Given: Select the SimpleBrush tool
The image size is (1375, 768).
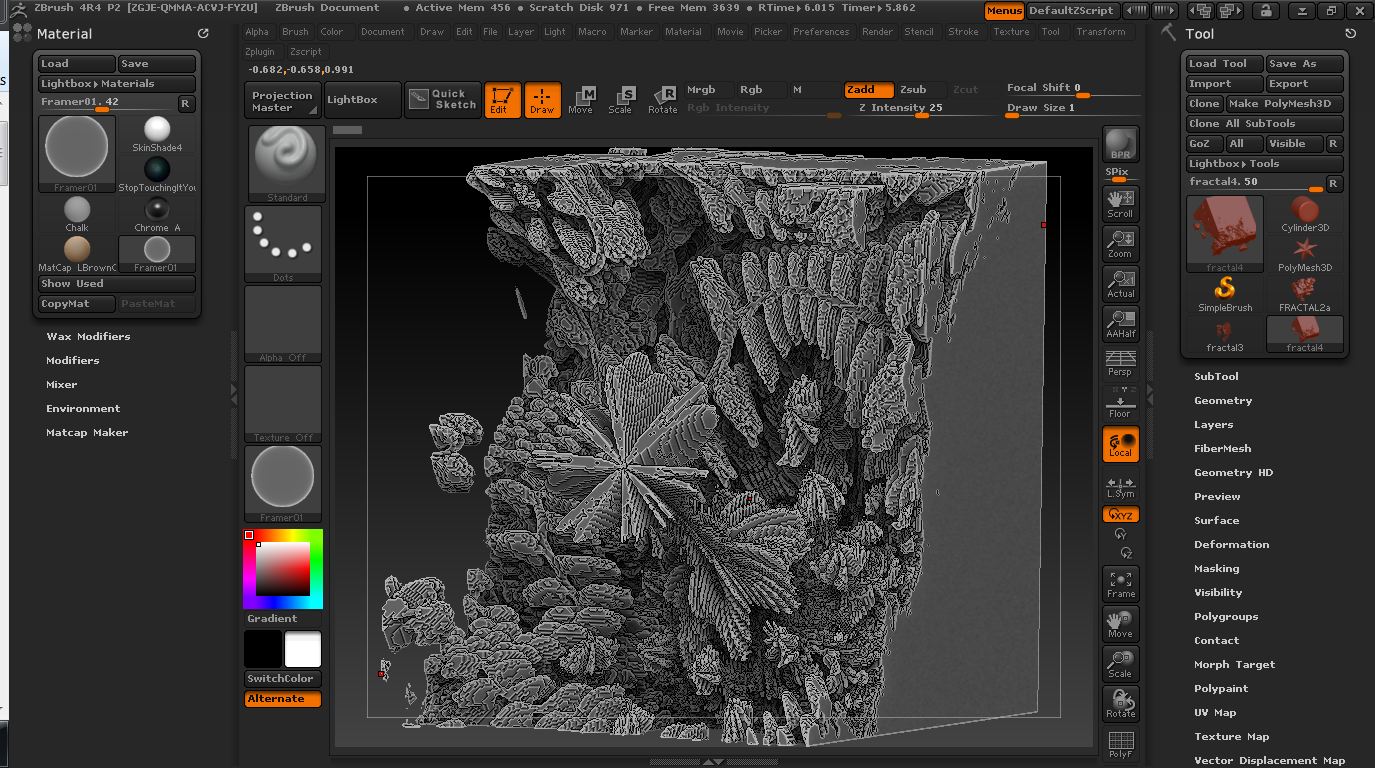Looking at the screenshot, I should pyautogui.click(x=1225, y=294).
